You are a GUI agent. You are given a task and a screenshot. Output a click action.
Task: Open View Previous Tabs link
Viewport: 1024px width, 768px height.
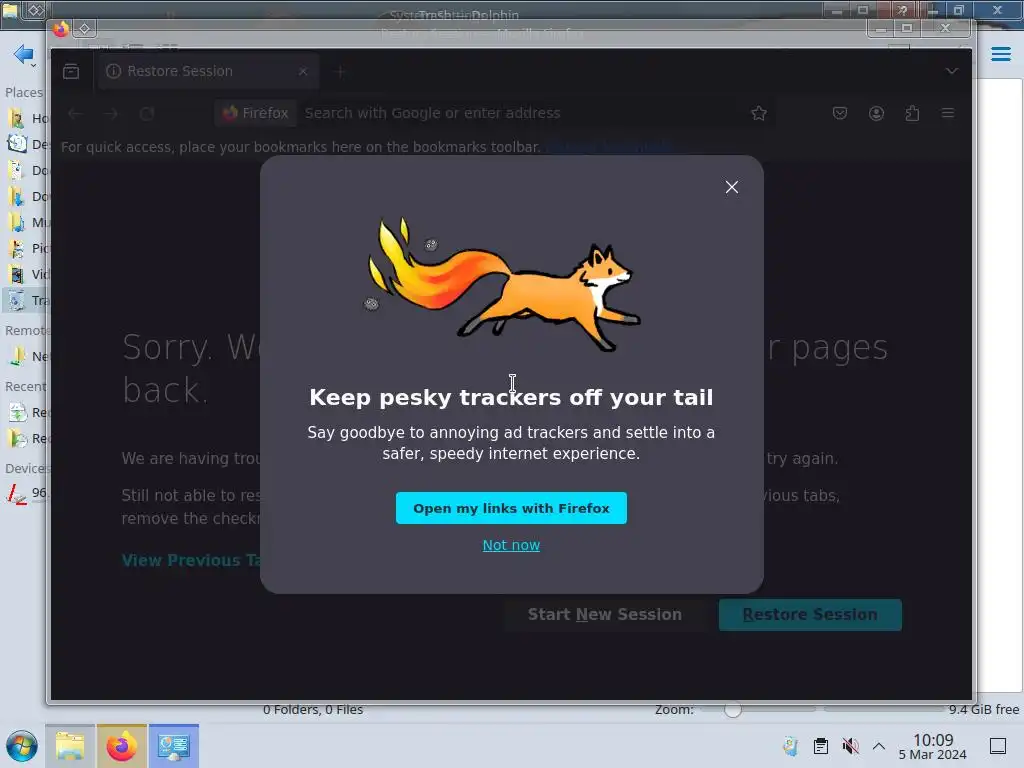point(191,560)
